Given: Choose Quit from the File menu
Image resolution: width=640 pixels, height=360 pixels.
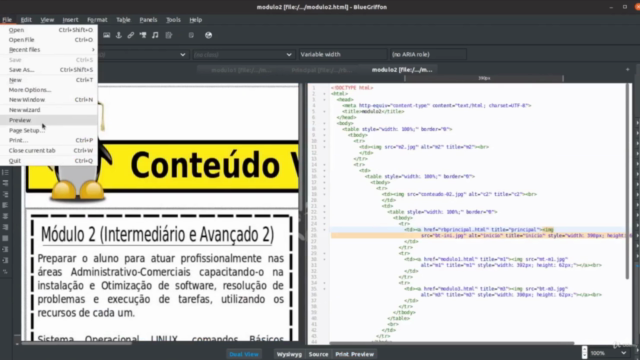Looking at the screenshot, I should coord(49,160).
